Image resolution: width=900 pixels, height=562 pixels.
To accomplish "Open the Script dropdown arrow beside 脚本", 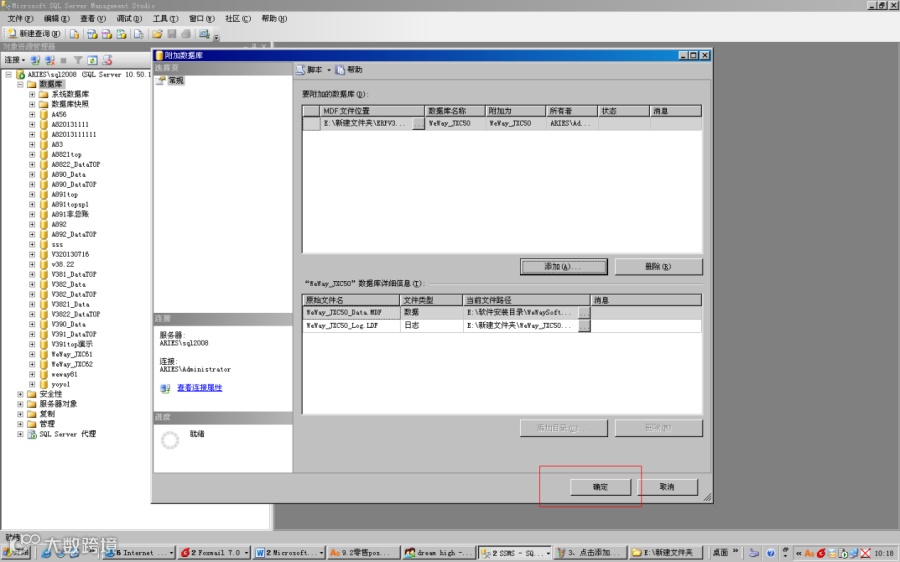I will tap(329, 70).
